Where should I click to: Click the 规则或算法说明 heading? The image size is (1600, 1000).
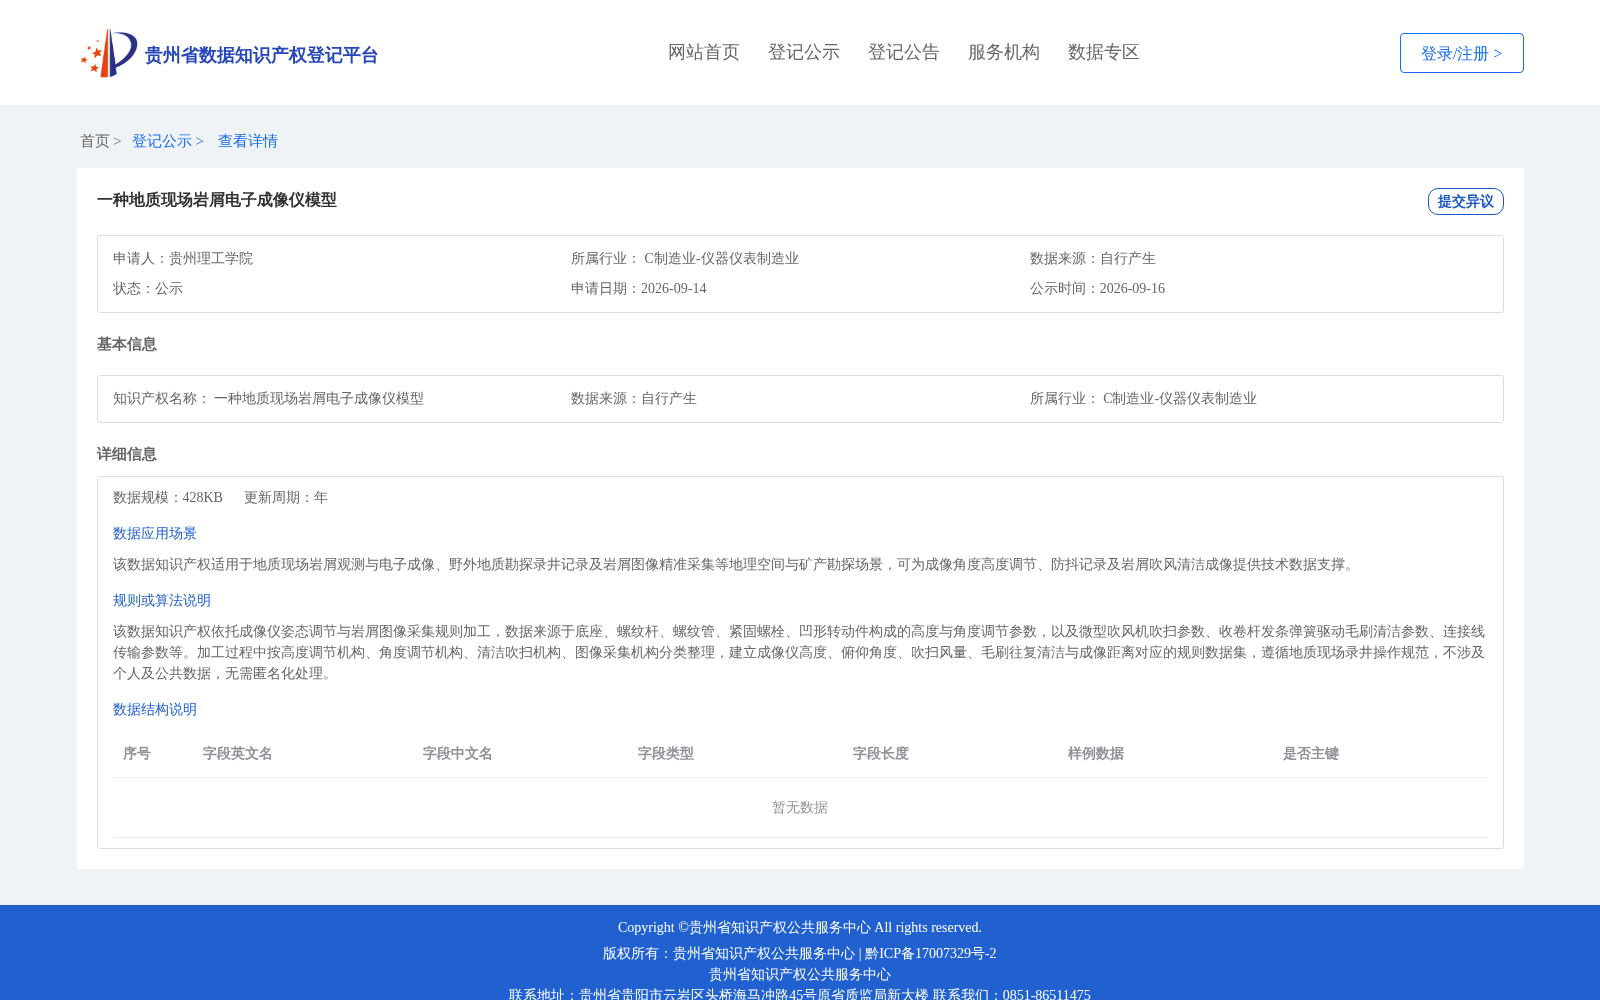pos(162,600)
